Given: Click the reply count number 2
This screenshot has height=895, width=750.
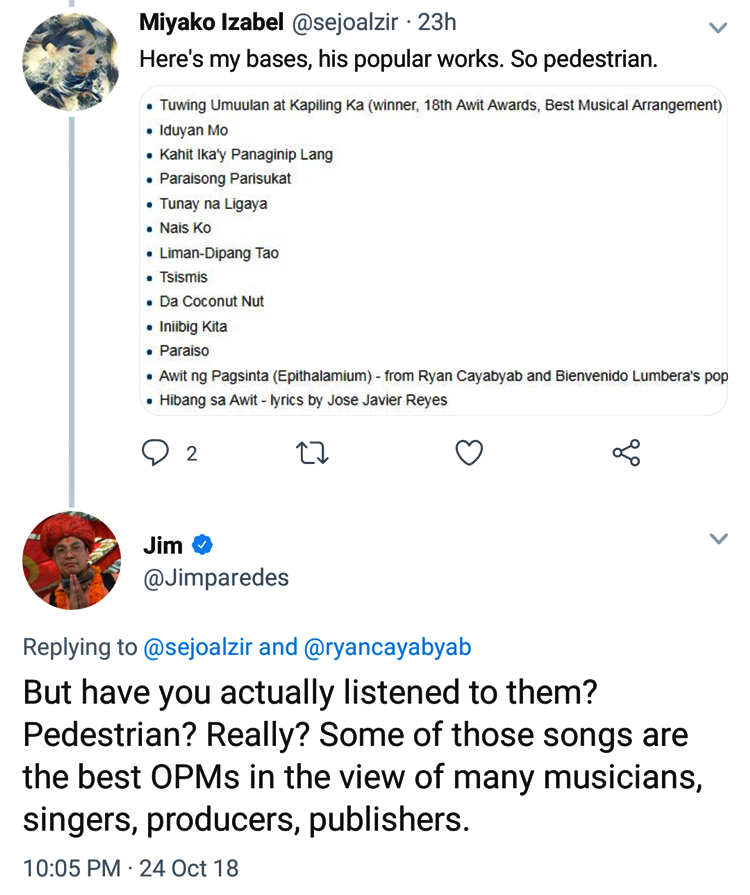Looking at the screenshot, I should click(x=192, y=454).
